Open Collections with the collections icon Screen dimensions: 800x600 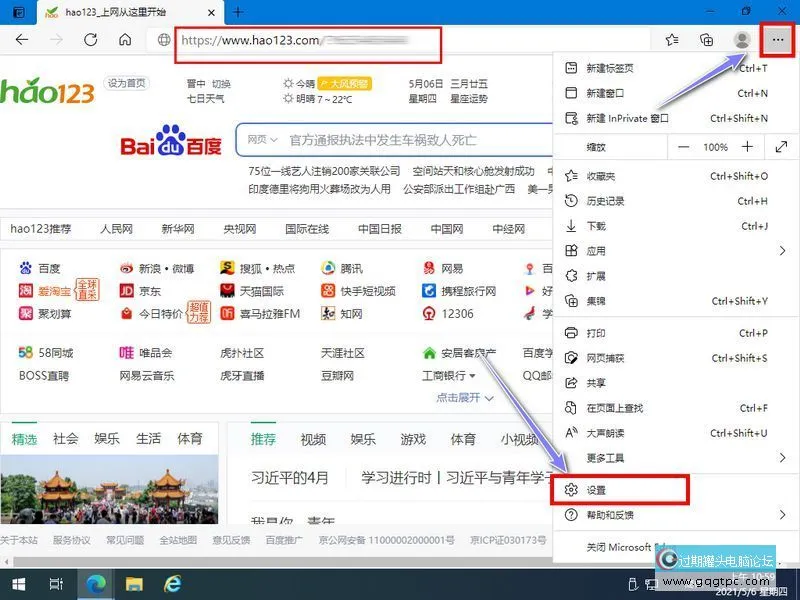point(707,40)
